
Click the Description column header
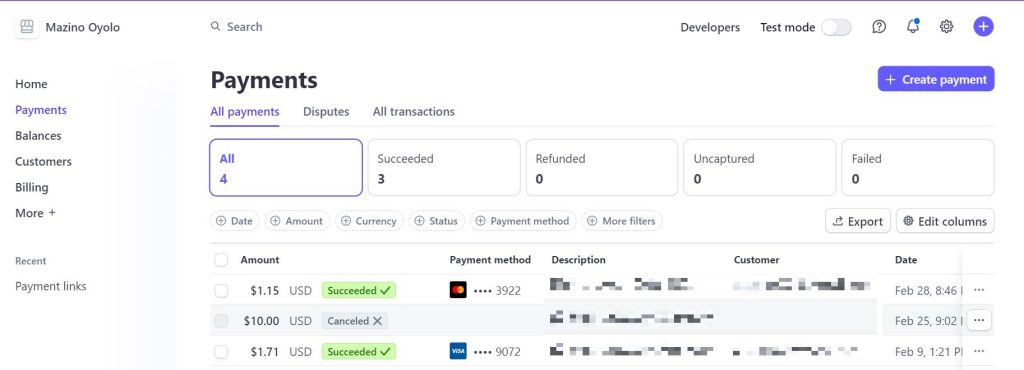click(x=579, y=260)
